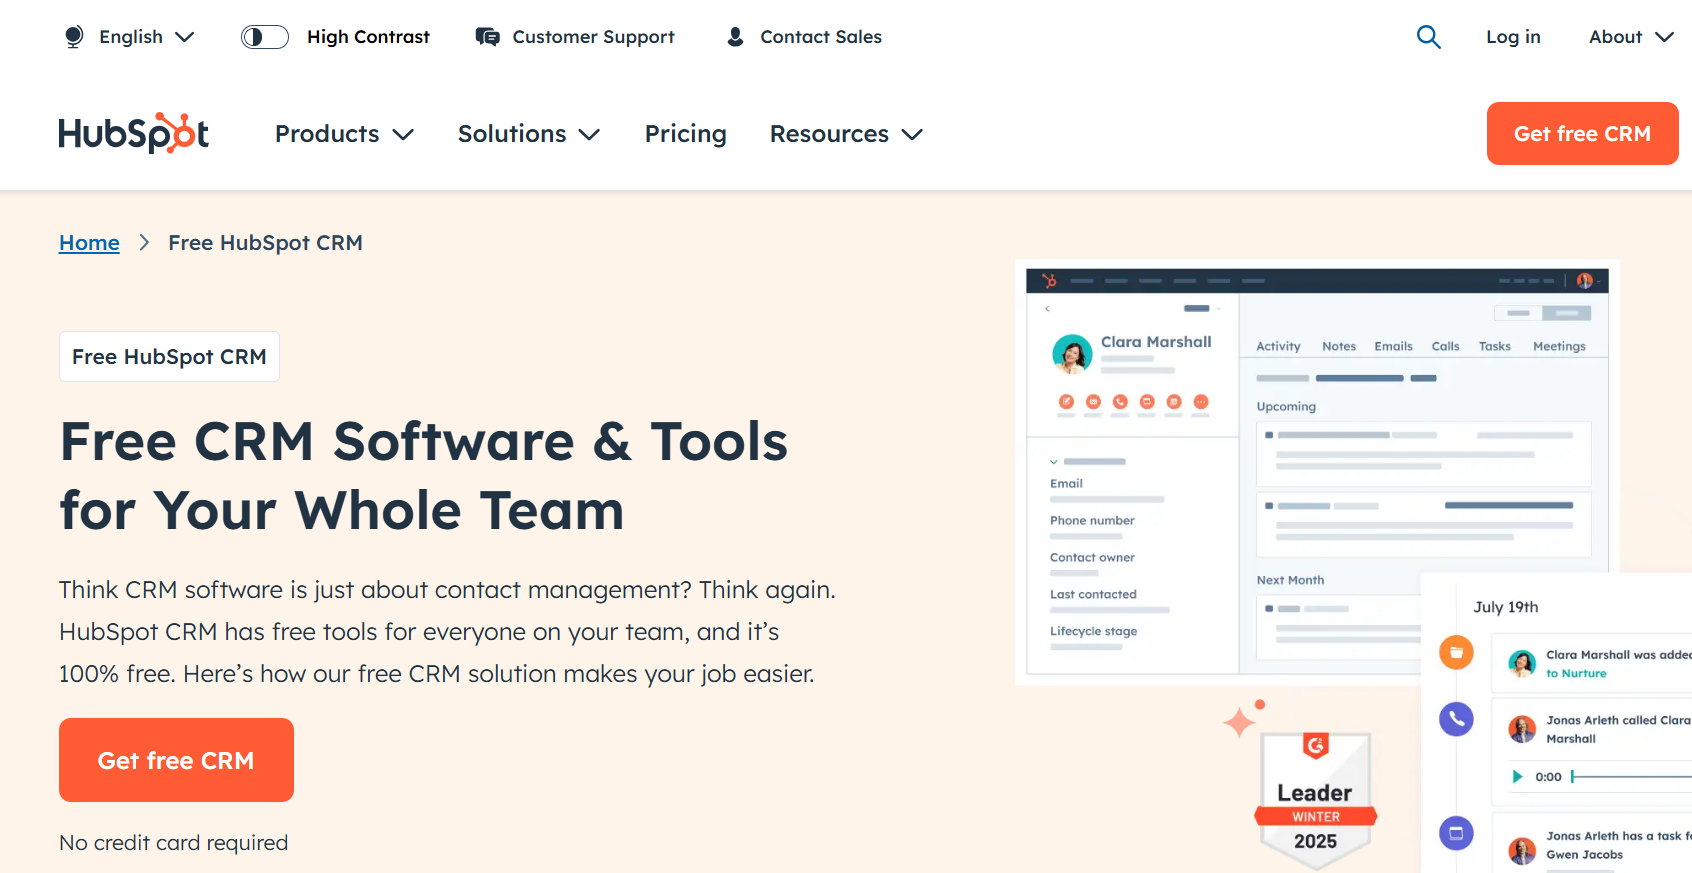Click the 'Phone number' field label

click(x=1092, y=520)
